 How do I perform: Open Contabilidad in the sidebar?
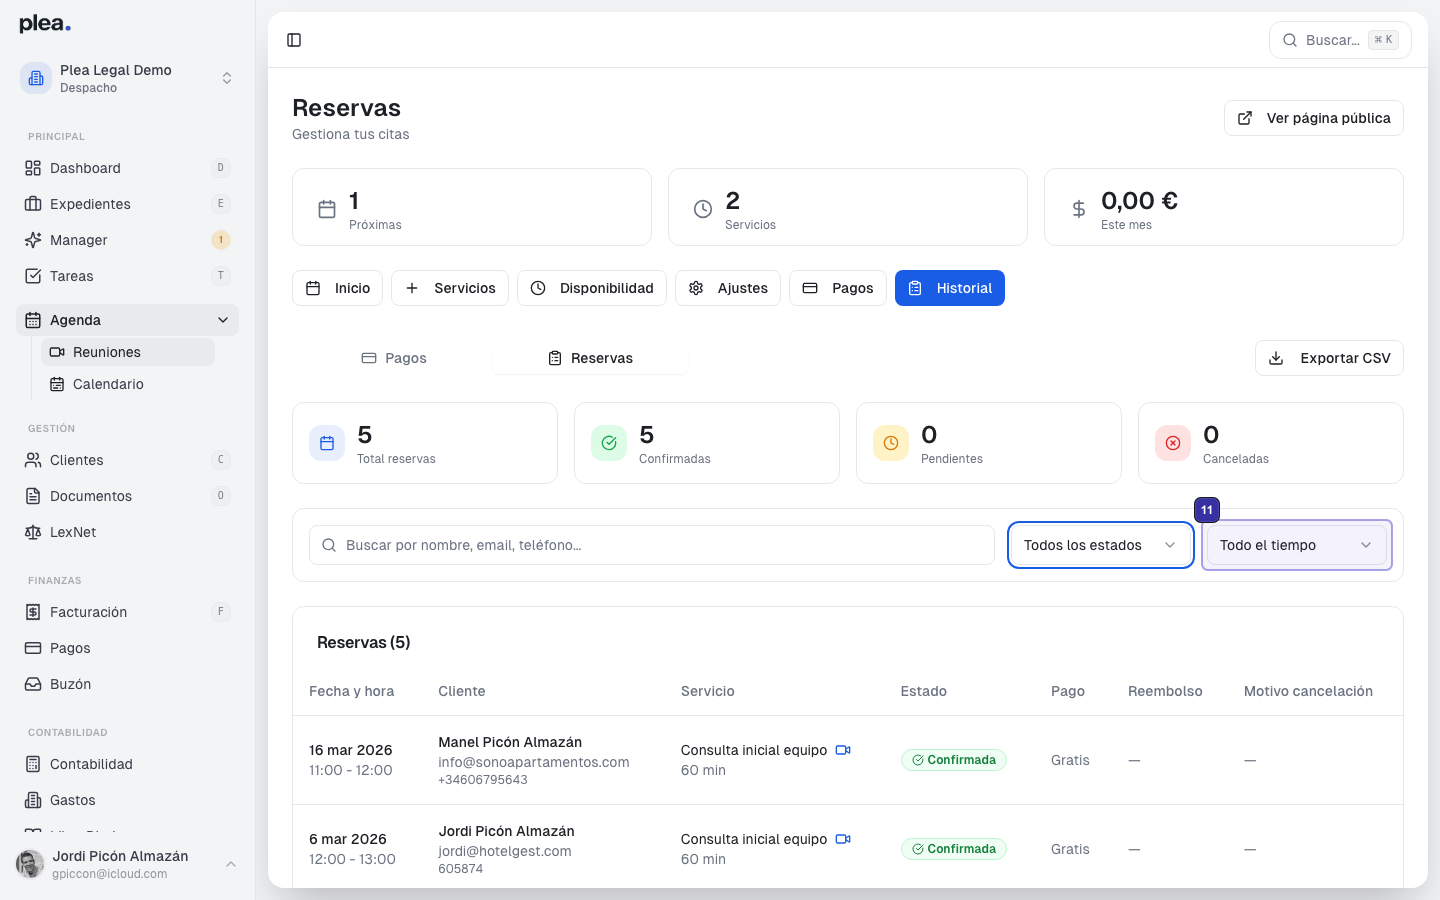127,764
